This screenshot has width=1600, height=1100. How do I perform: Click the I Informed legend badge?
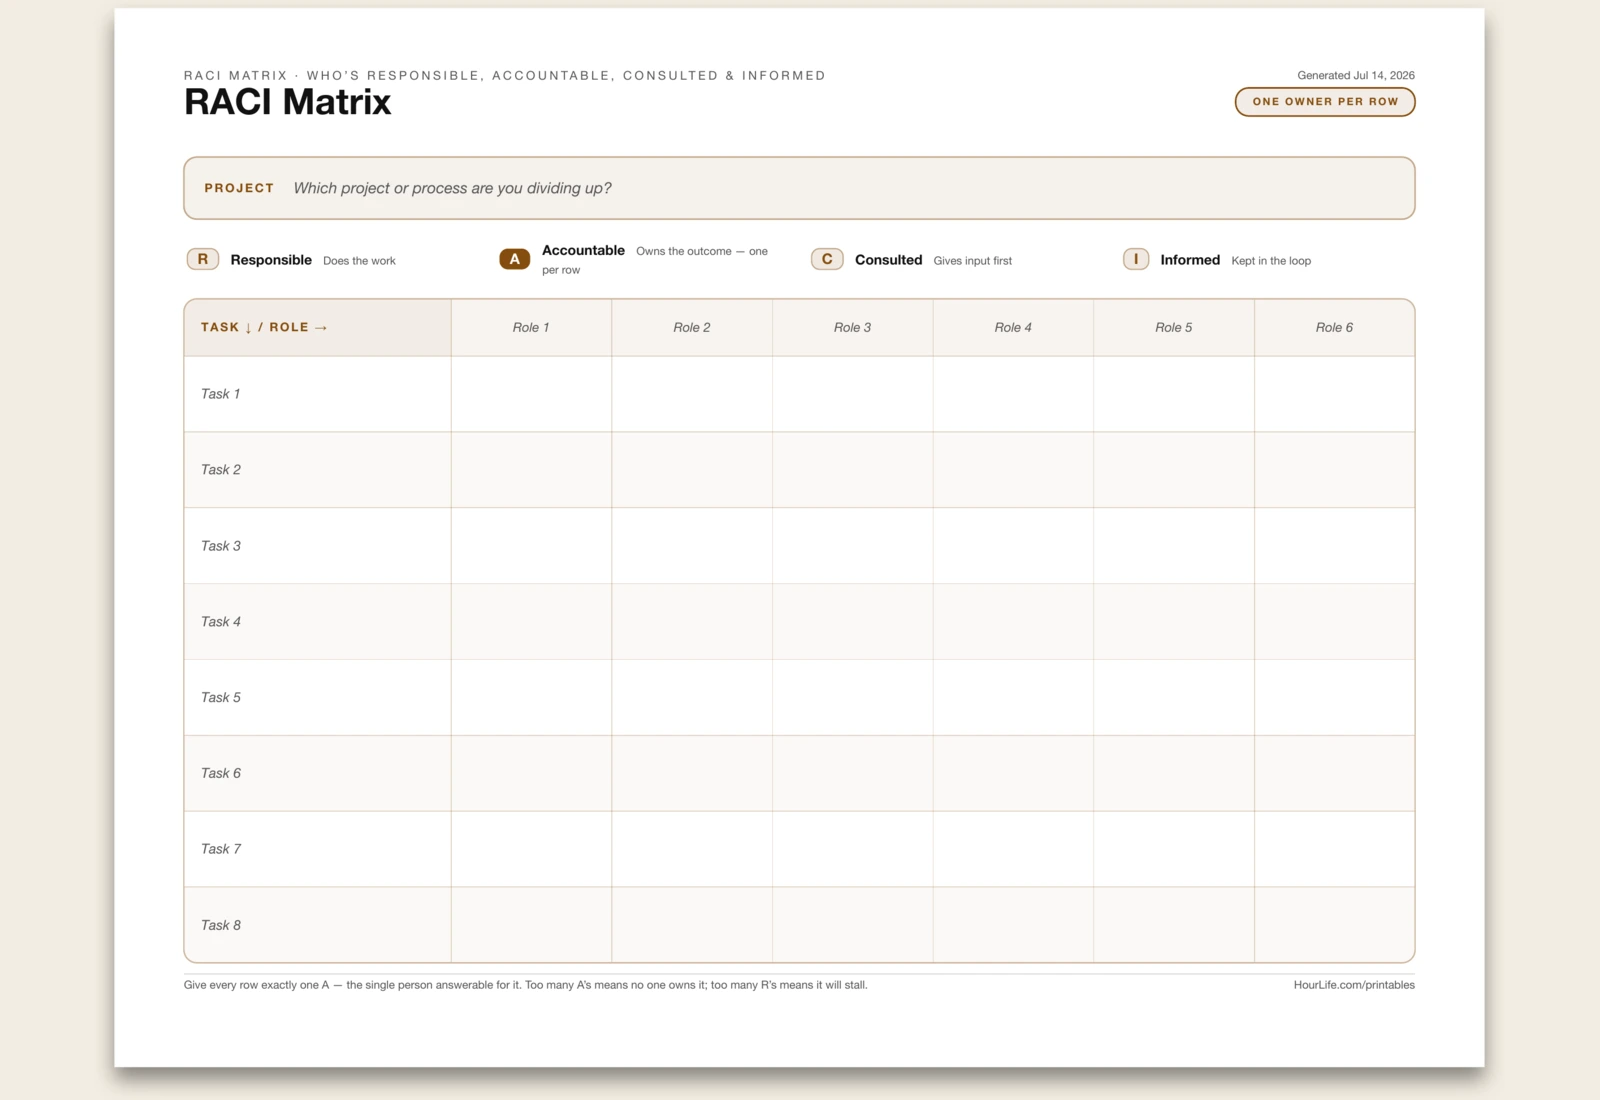point(1136,259)
